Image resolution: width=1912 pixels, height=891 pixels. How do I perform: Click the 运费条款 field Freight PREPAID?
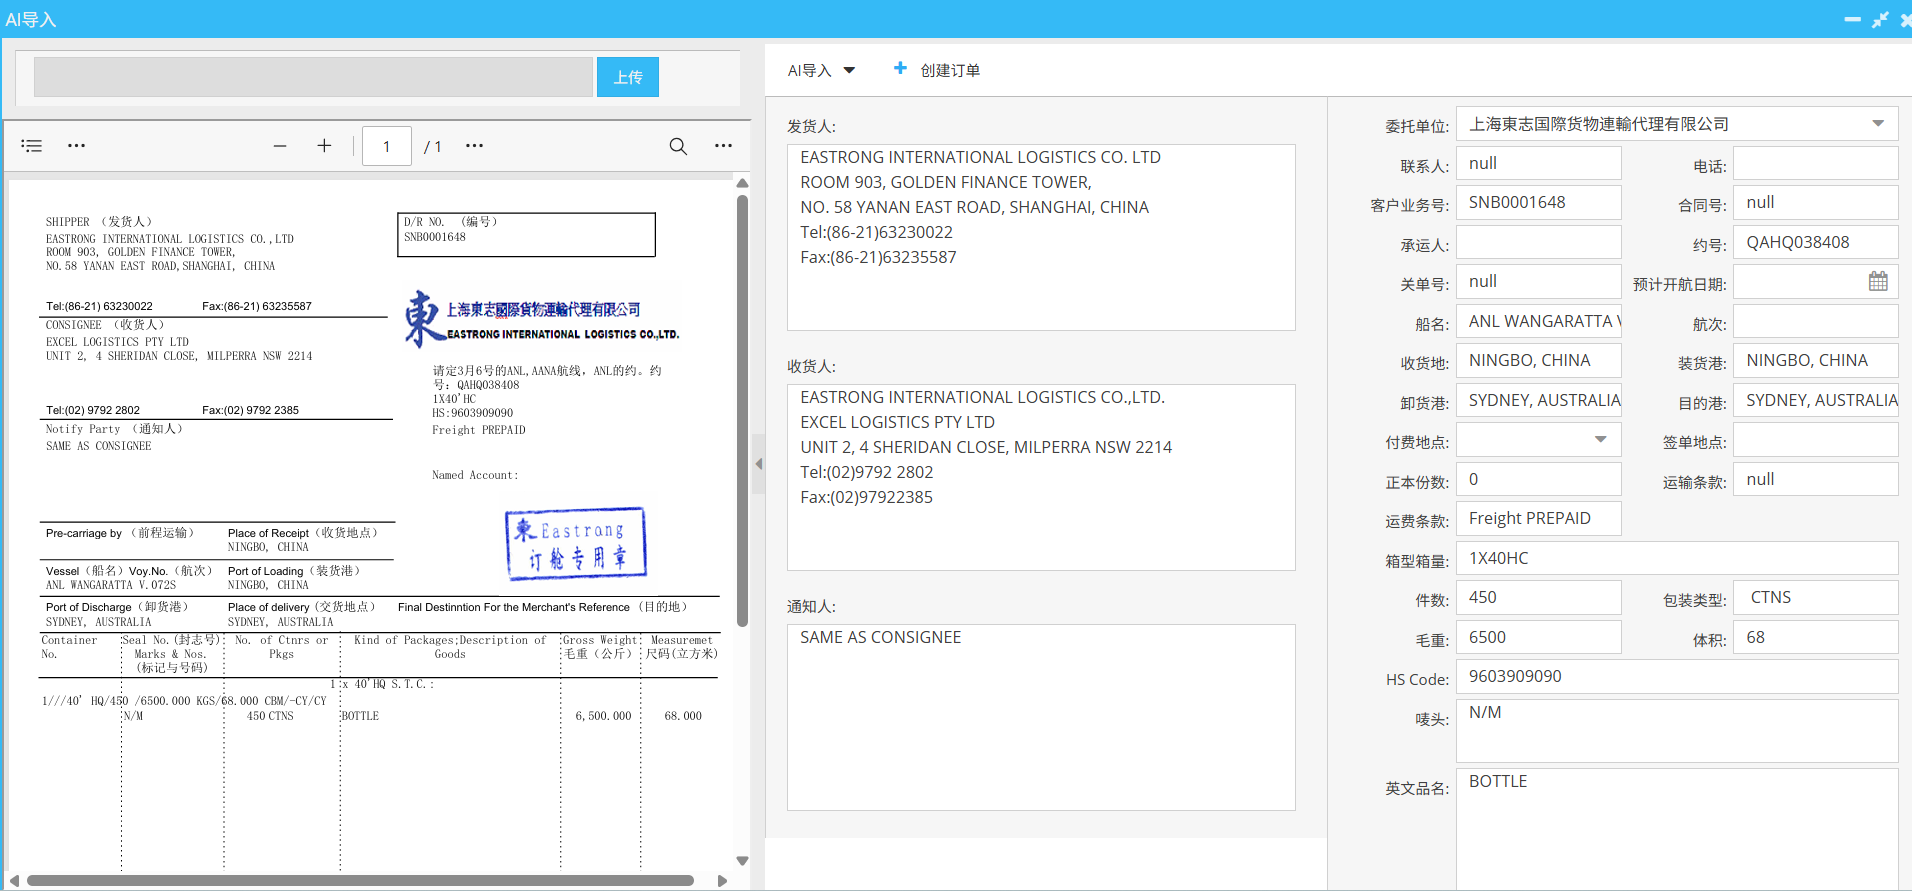click(x=1538, y=518)
